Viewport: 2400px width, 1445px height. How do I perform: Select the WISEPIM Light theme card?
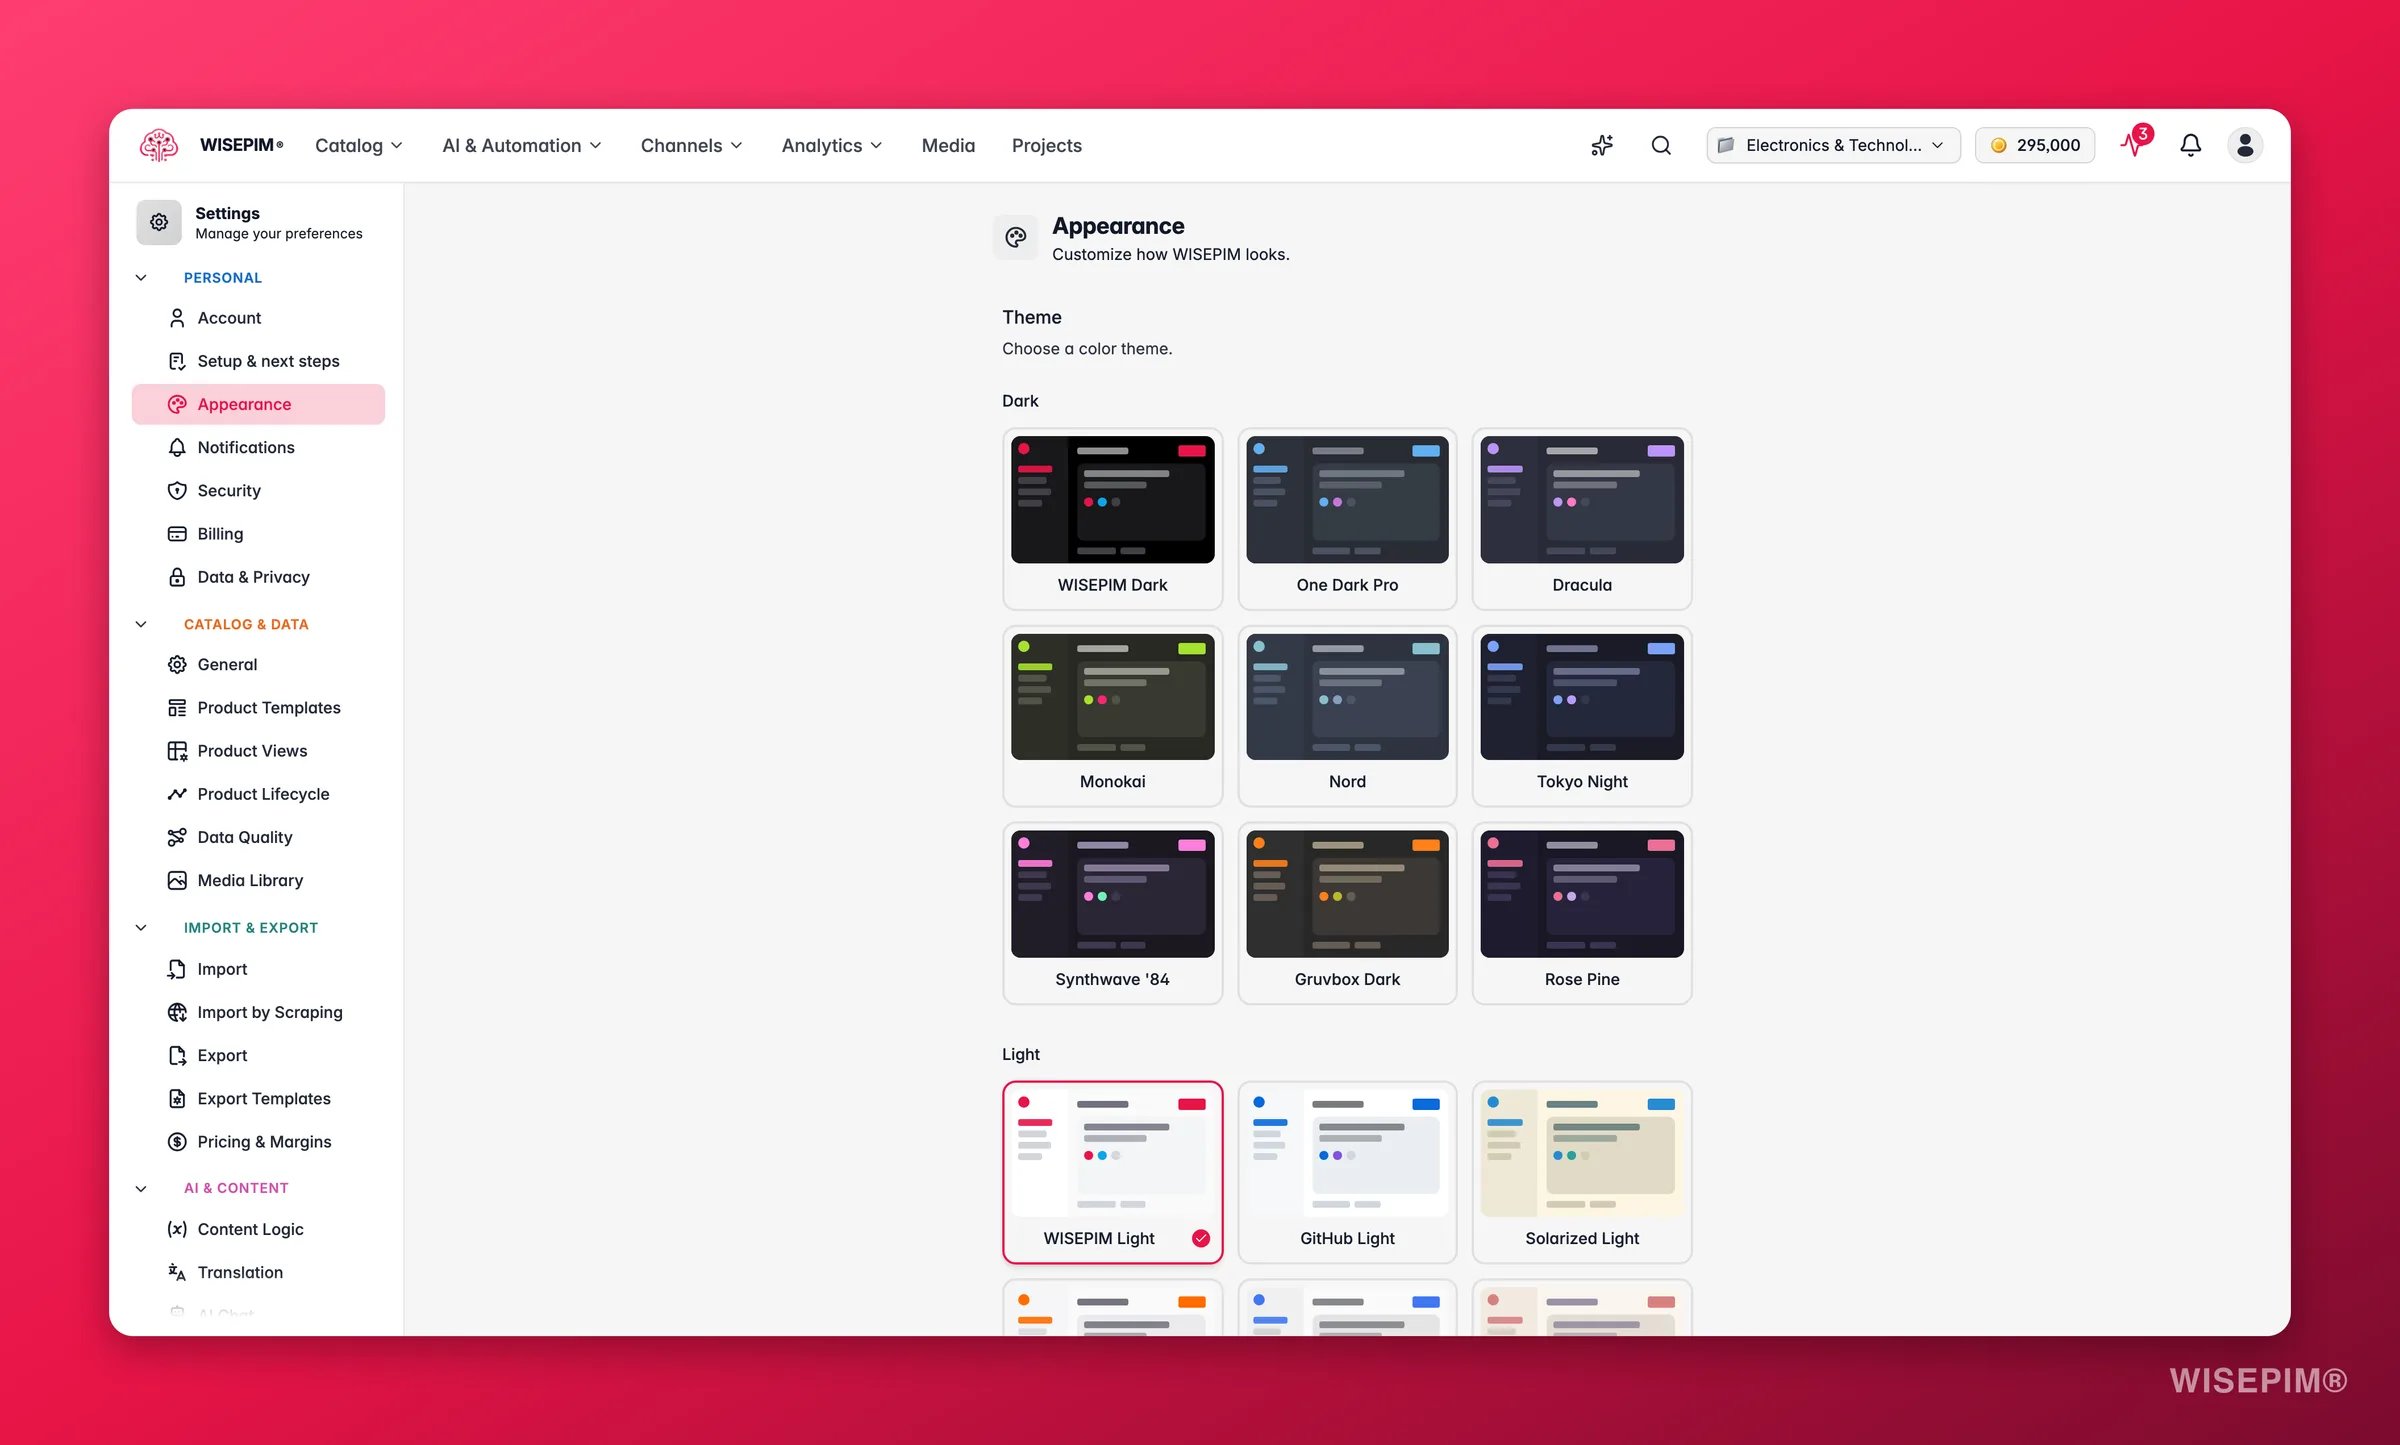click(1112, 1172)
